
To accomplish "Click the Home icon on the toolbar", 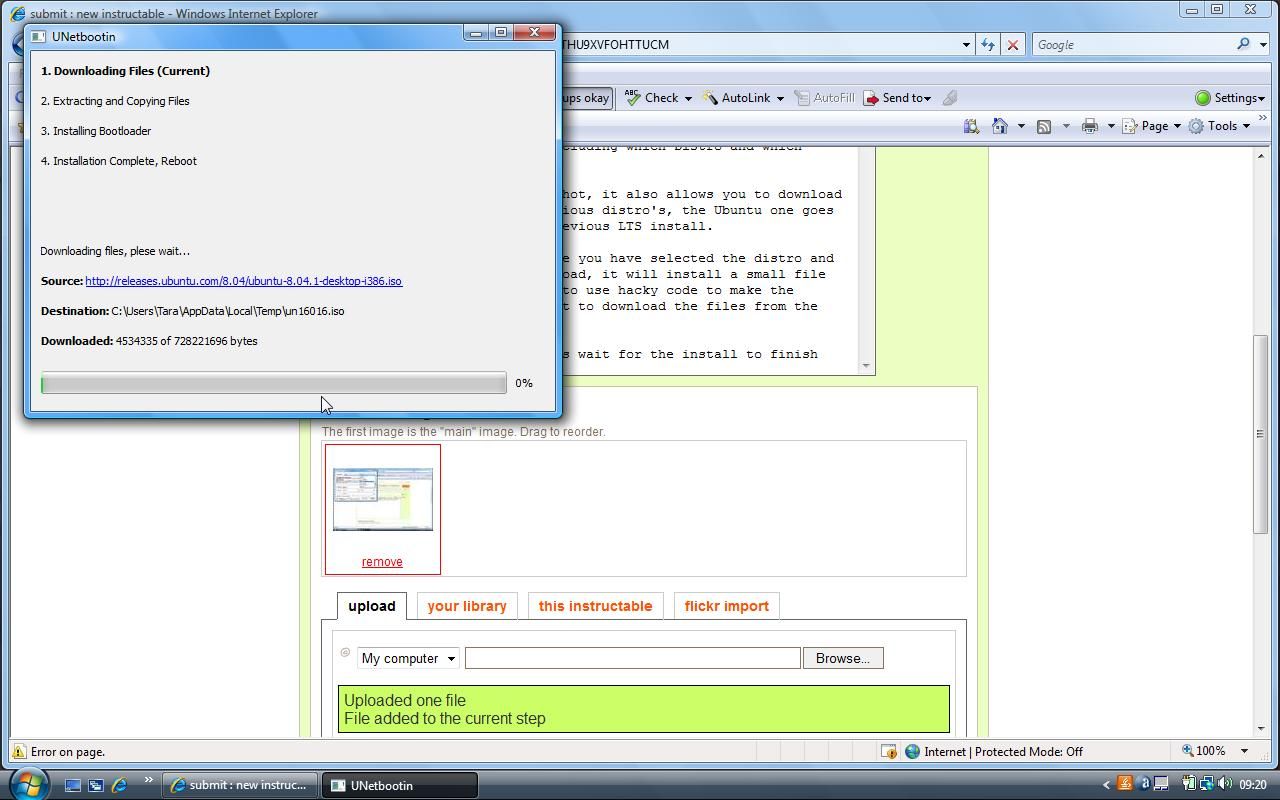I will (x=998, y=126).
